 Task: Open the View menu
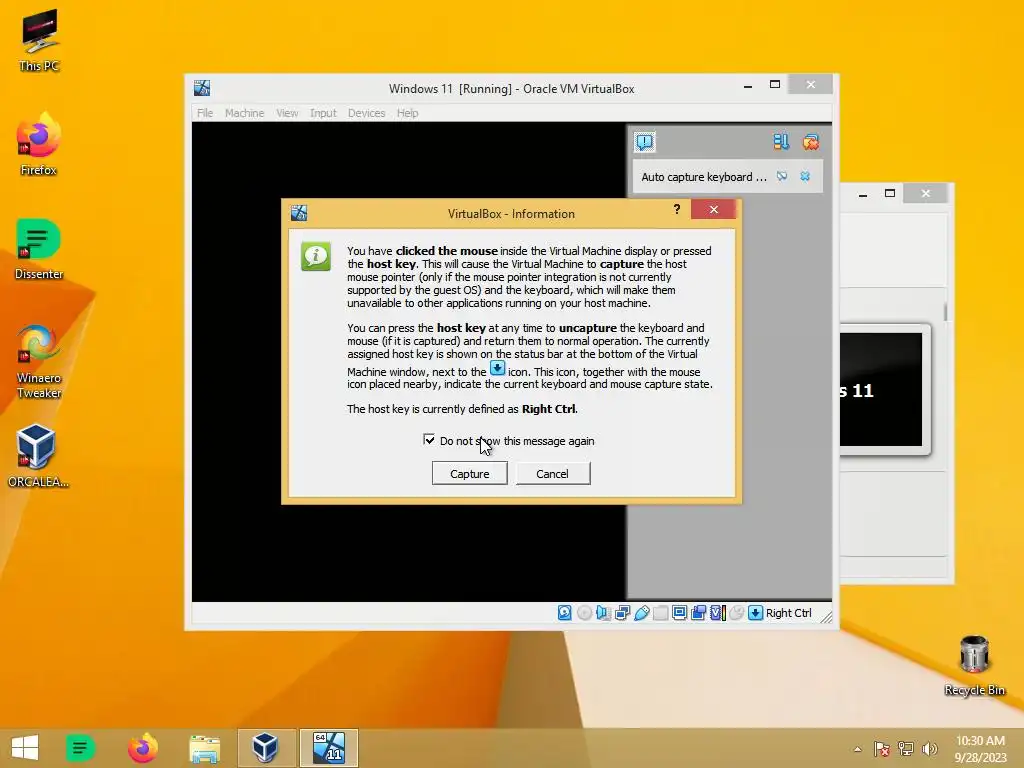(287, 113)
